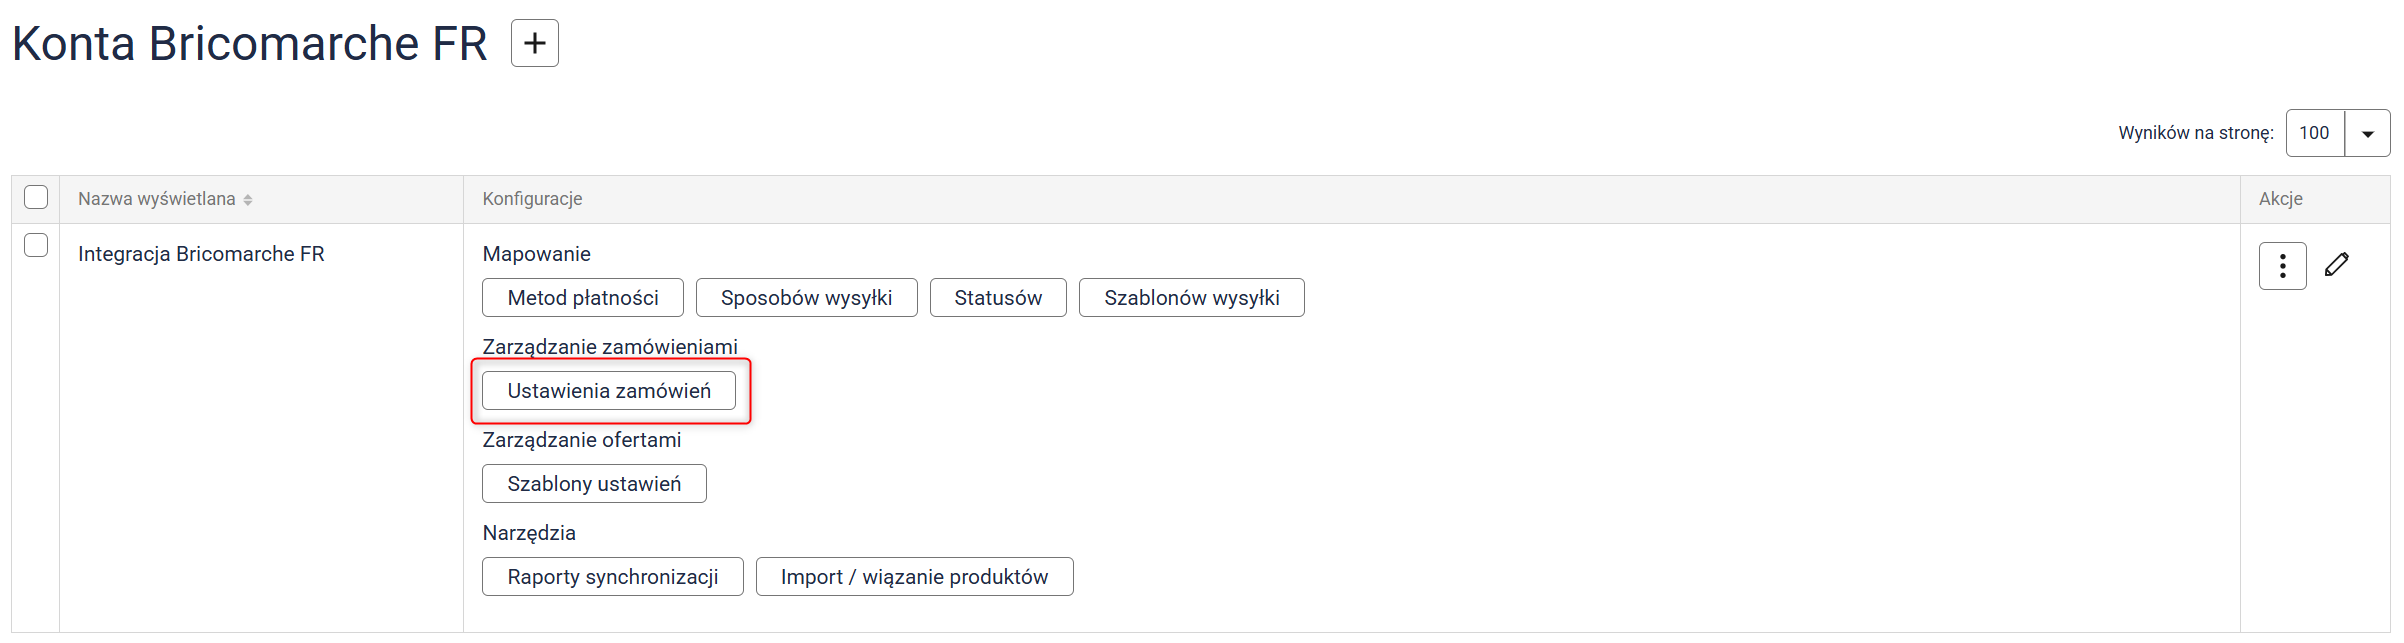Click the Konta Bricomarche FR page heading
2404x643 pixels.
pos(249,44)
